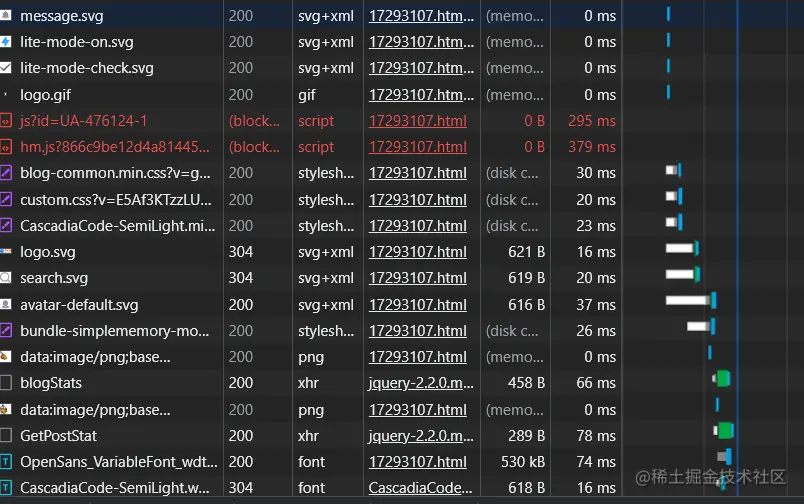Select the logo.svg request name
The image size is (804, 504).
(x=48, y=252)
